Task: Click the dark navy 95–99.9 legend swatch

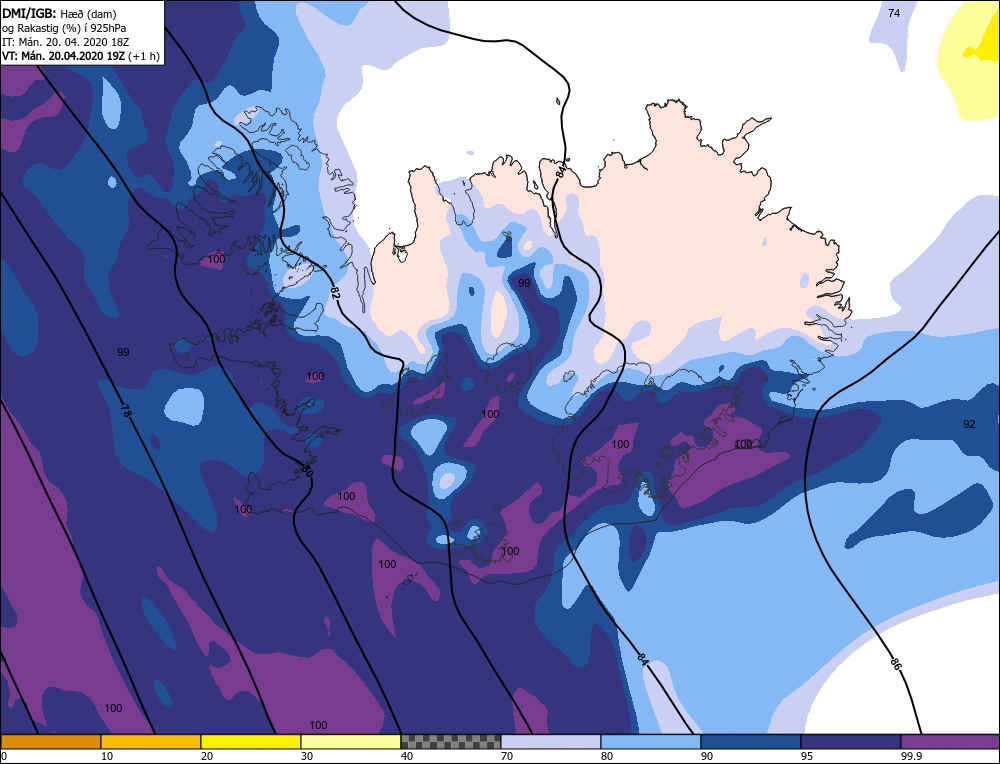Action: click(851, 741)
